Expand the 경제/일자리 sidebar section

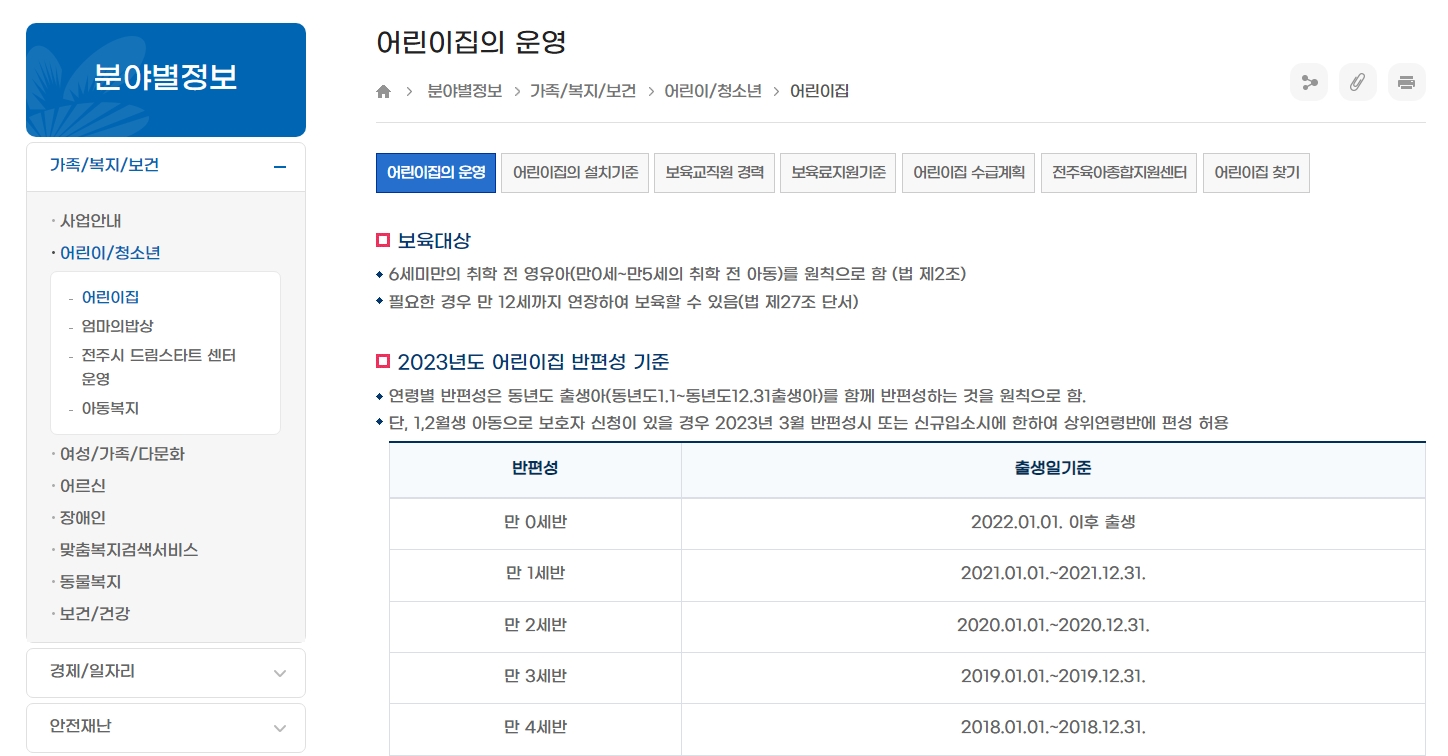tap(165, 672)
